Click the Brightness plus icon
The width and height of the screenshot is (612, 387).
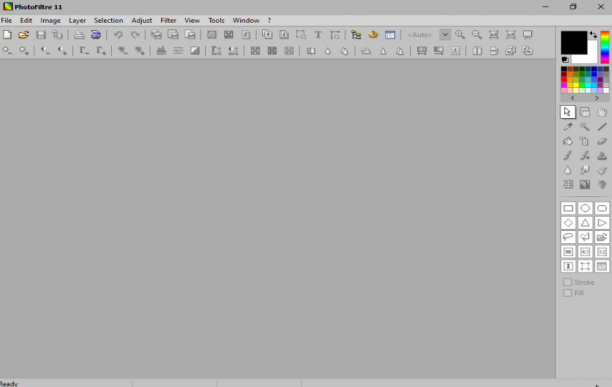[24, 51]
